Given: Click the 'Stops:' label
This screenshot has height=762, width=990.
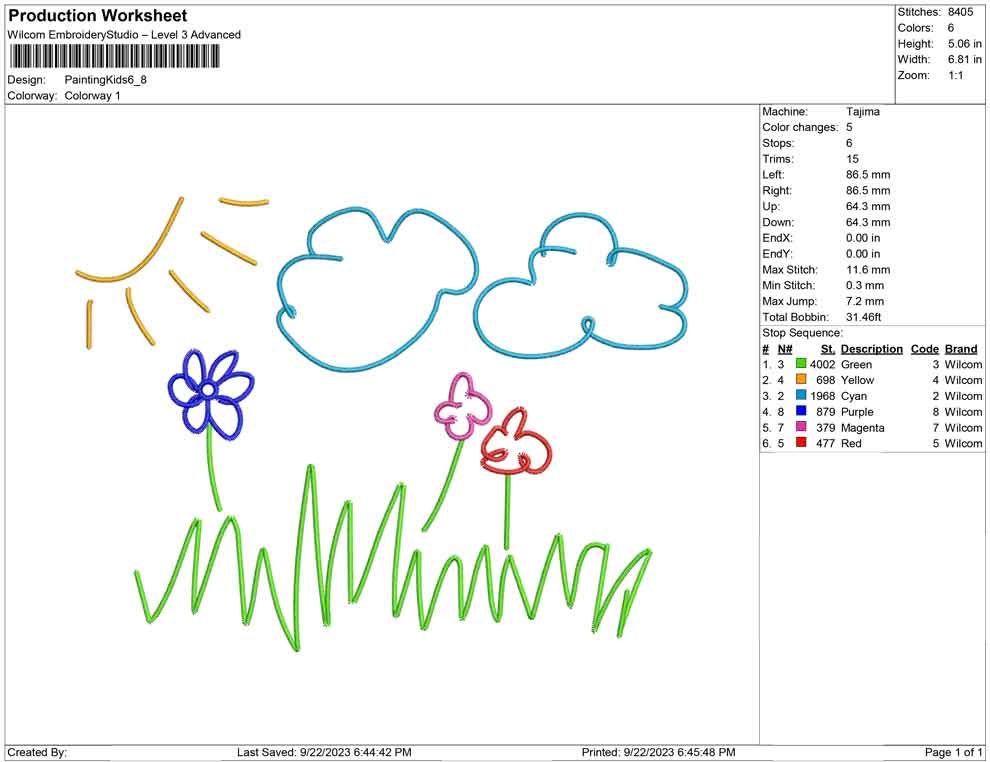Looking at the screenshot, I should (778, 143).
